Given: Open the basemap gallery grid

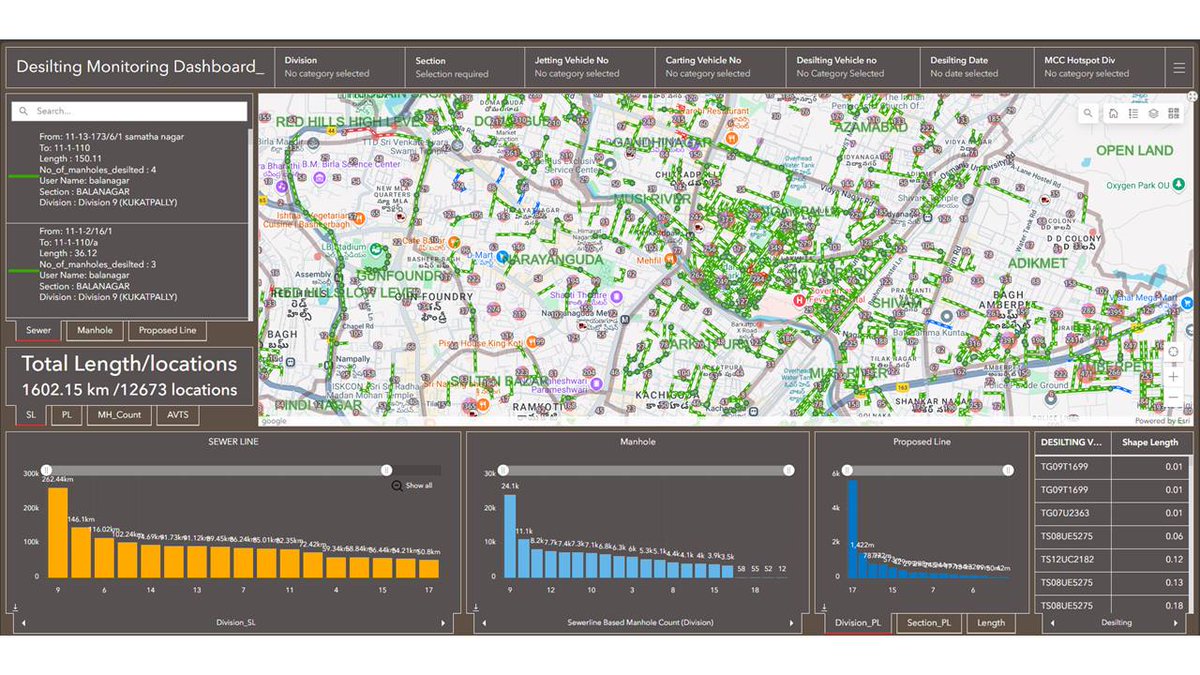Looking at the screenshot, I should [x=1173, y=113].
